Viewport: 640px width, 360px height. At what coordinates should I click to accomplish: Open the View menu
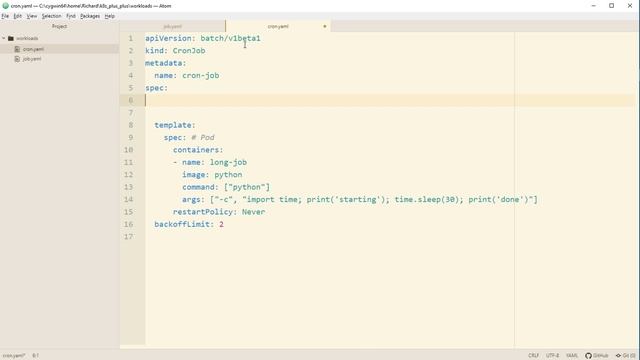pos(31,16)
